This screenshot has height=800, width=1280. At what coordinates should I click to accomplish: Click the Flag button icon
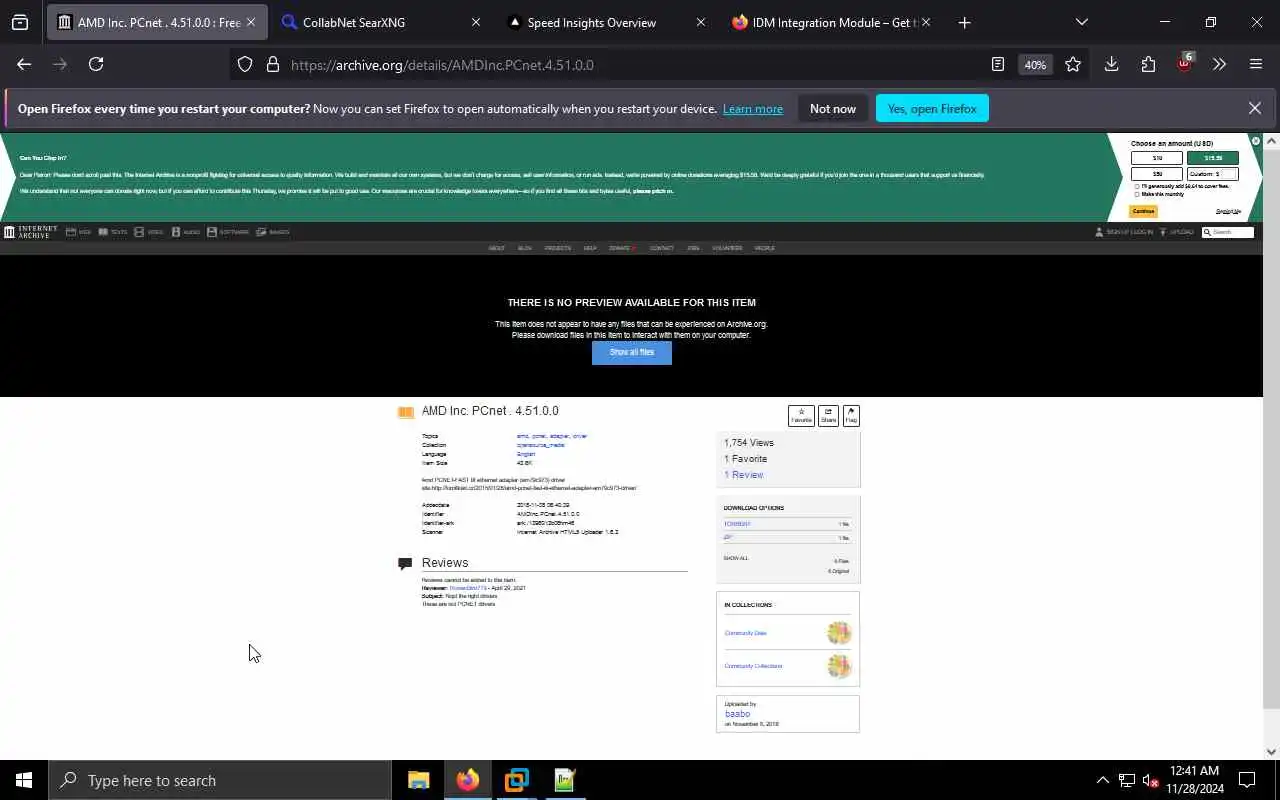click(851, 415)
